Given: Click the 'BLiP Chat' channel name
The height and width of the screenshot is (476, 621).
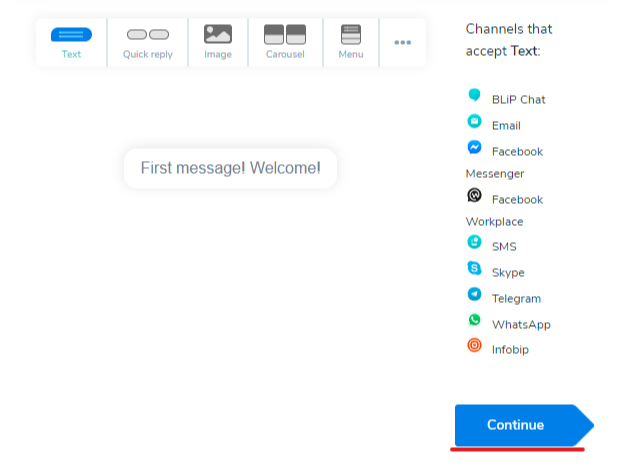Looking at the screenshot, I should point(518,100).
